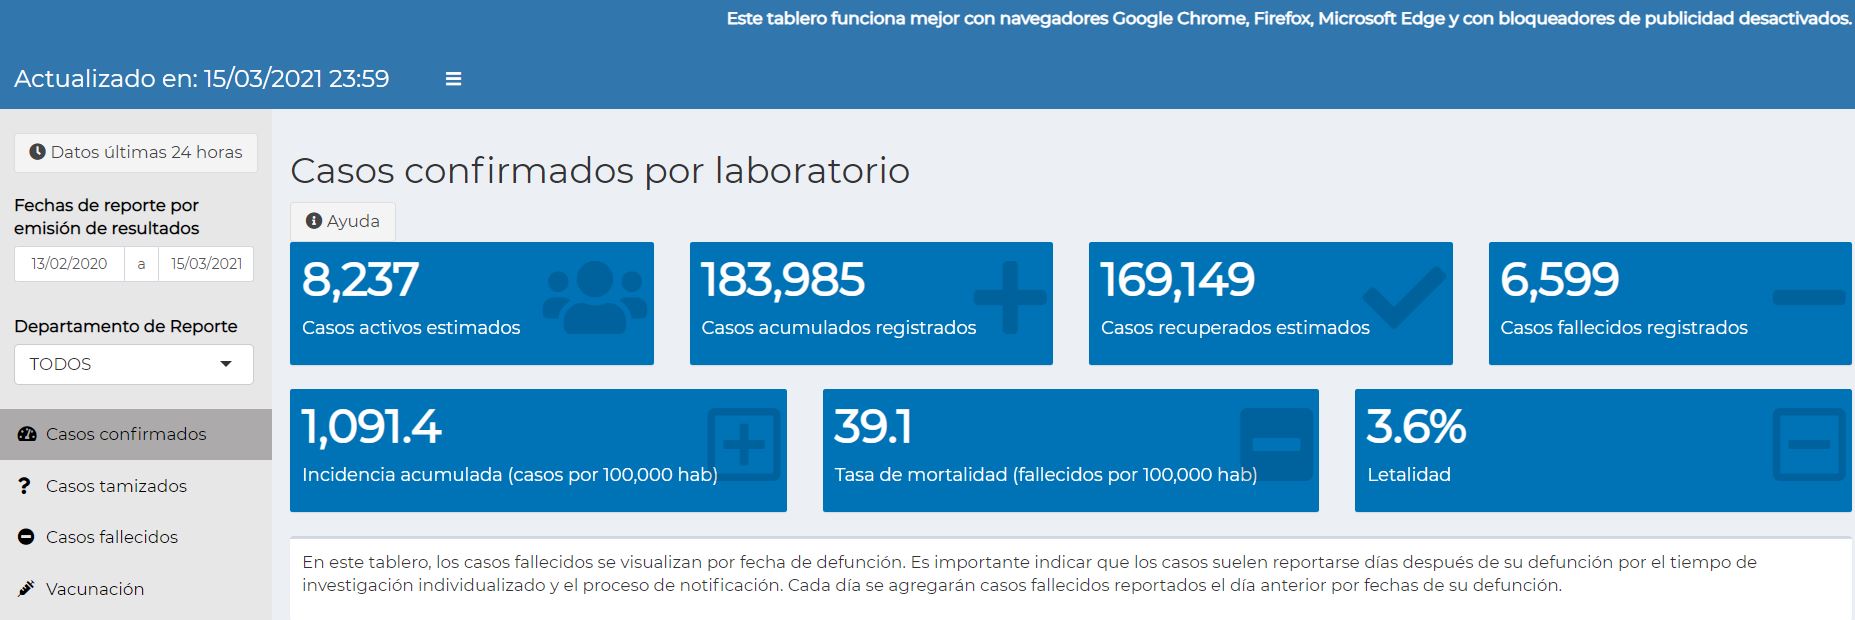Select Vacunación in sidebar
The image size is (1855, 620).
tap(136, 589)
